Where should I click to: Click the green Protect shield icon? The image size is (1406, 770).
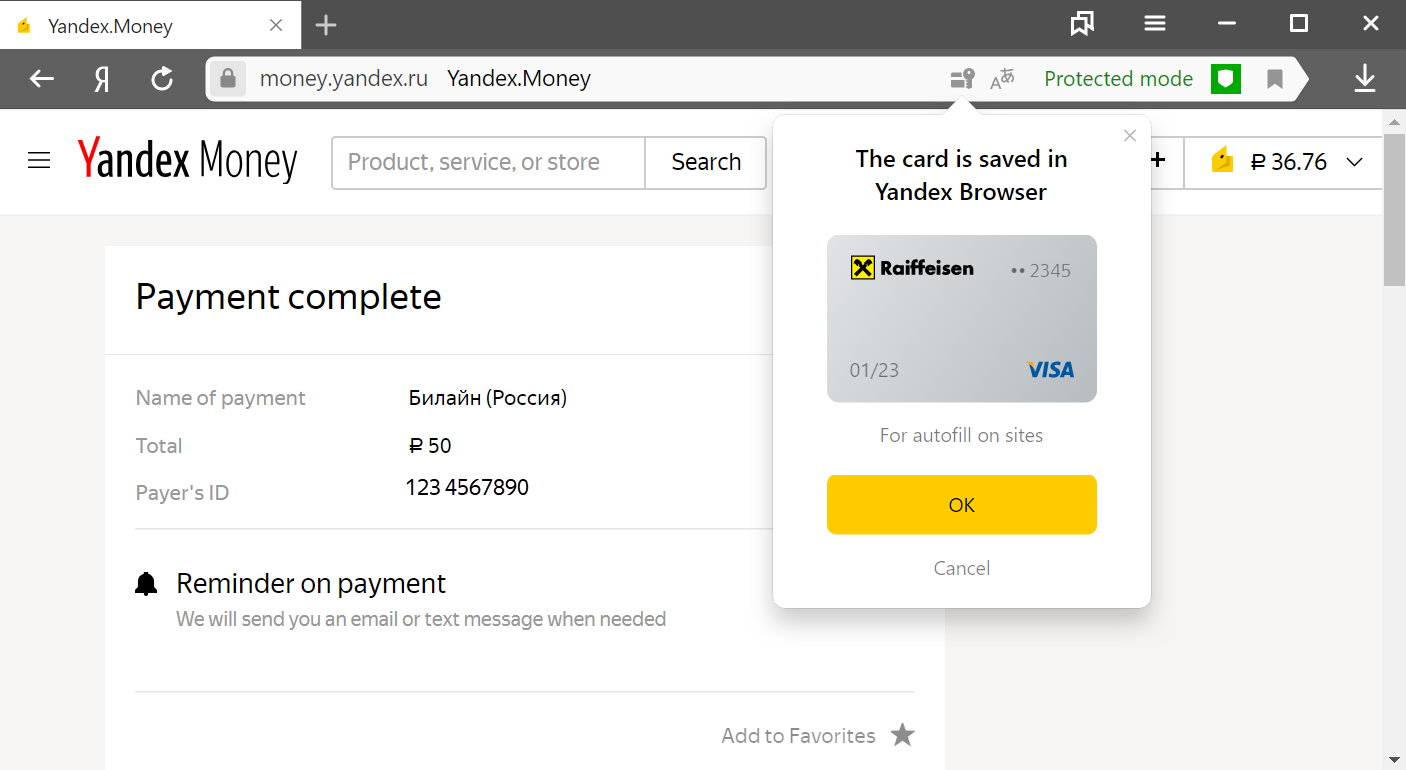pos(1226,79)
